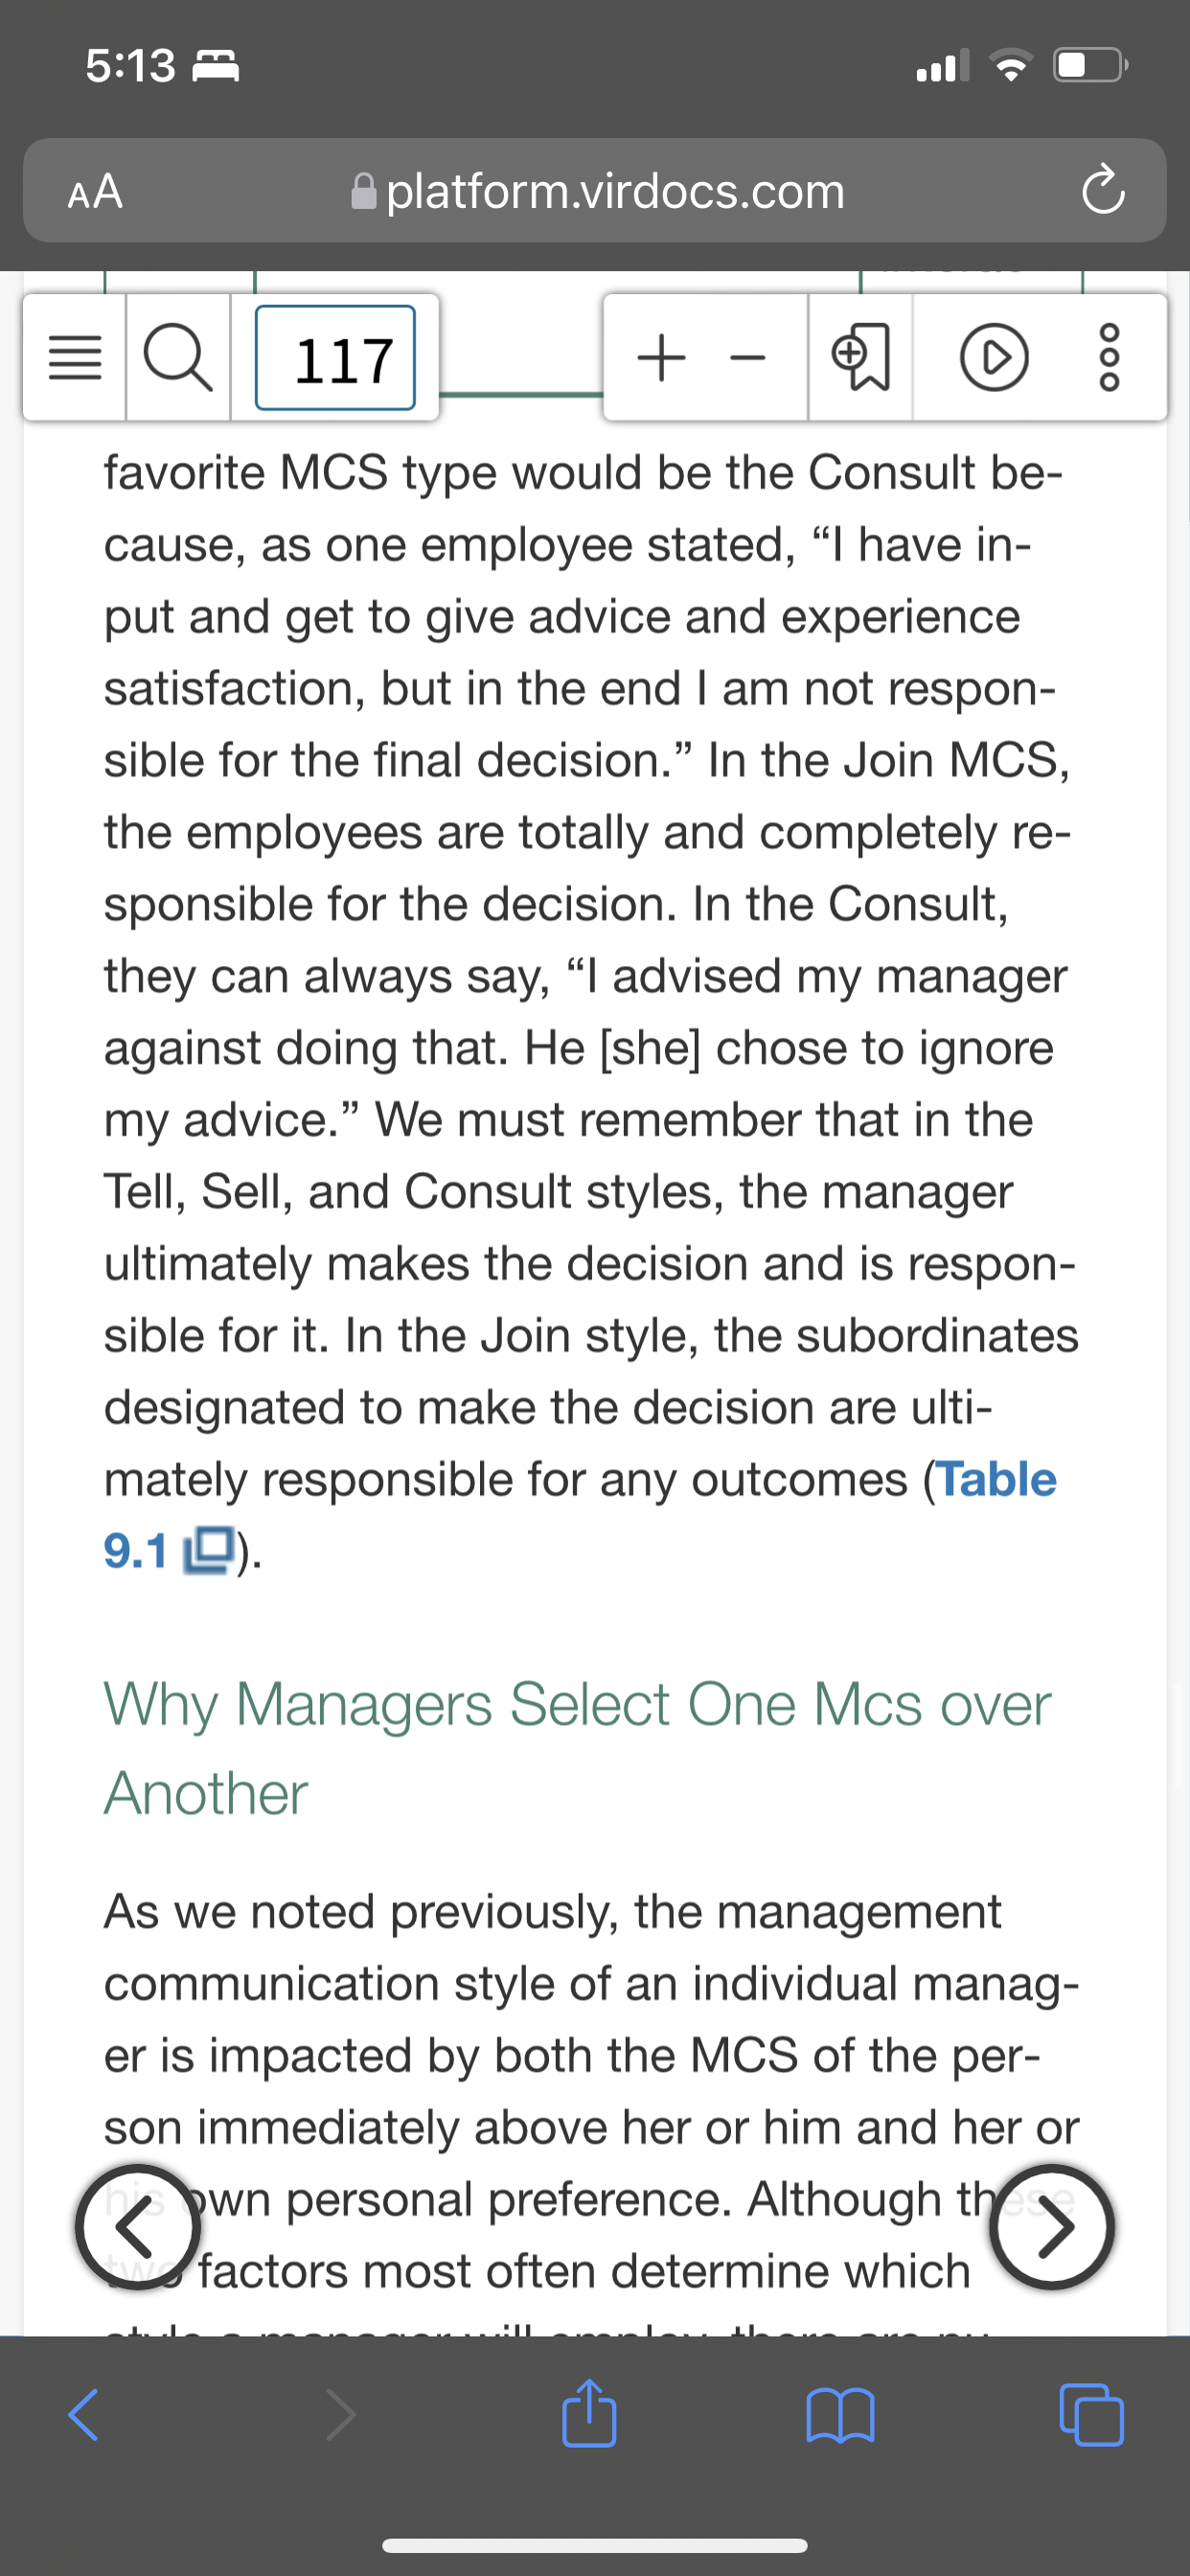
Task: Tap the platform.virdocs.com address bar
Action: pos(597,191)
